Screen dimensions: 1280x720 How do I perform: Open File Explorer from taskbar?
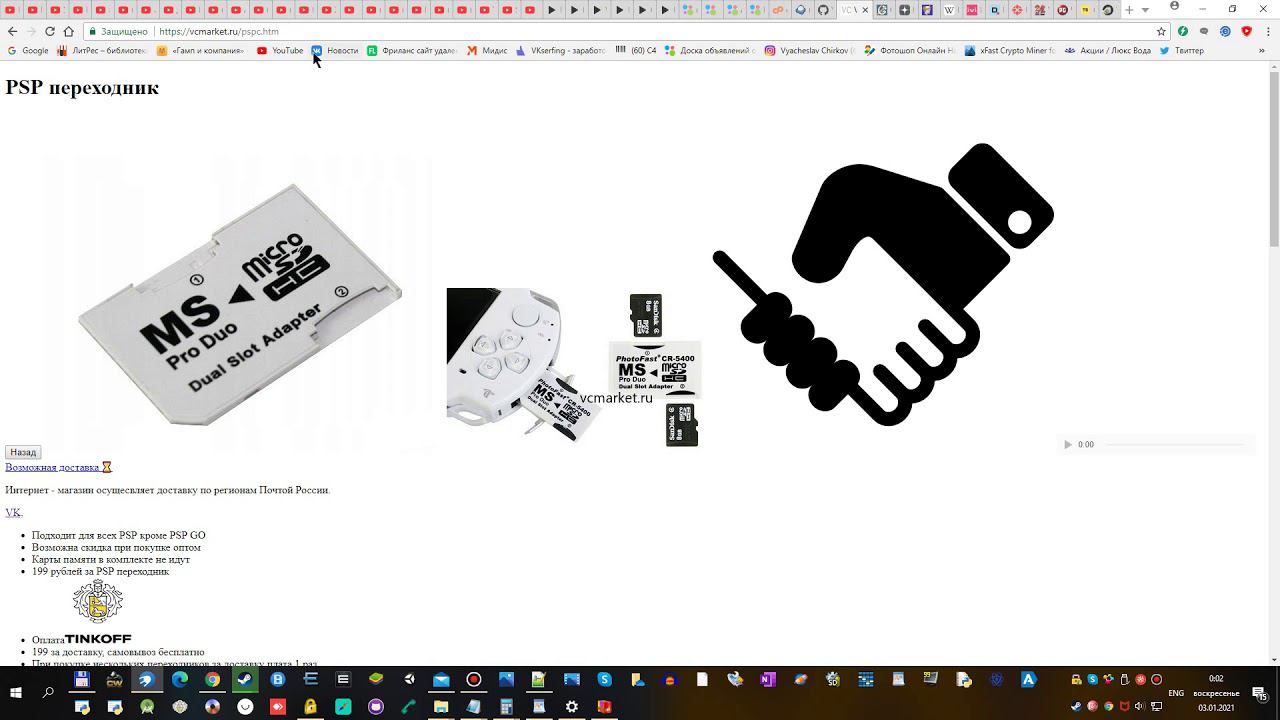click(441, 706)
